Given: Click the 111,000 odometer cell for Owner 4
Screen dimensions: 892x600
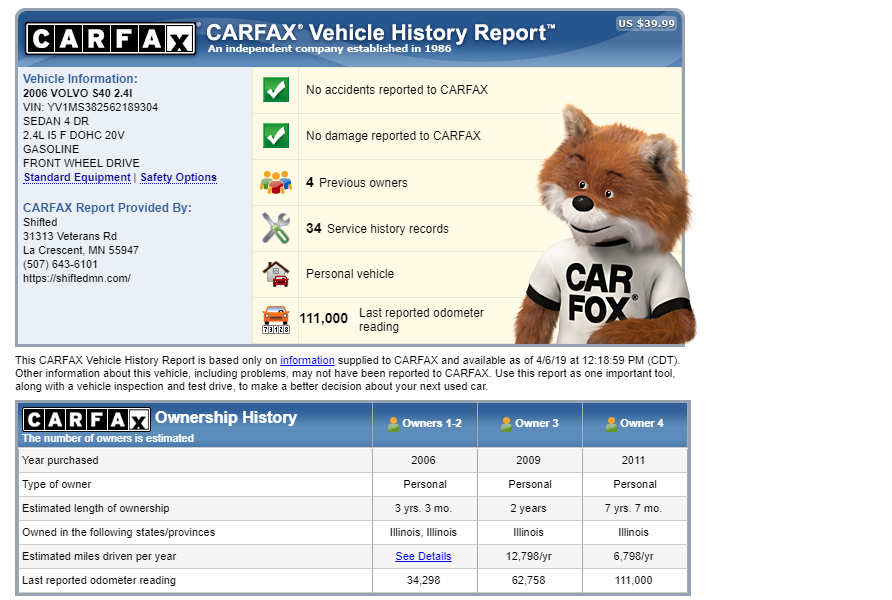Looking at the screenshot, I should 633,580.
